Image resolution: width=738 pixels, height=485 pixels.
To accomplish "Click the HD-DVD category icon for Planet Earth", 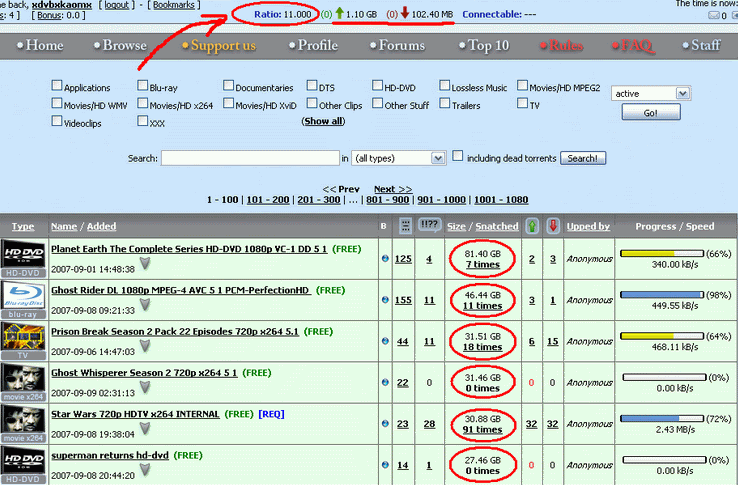I will [x=22, y=257].
